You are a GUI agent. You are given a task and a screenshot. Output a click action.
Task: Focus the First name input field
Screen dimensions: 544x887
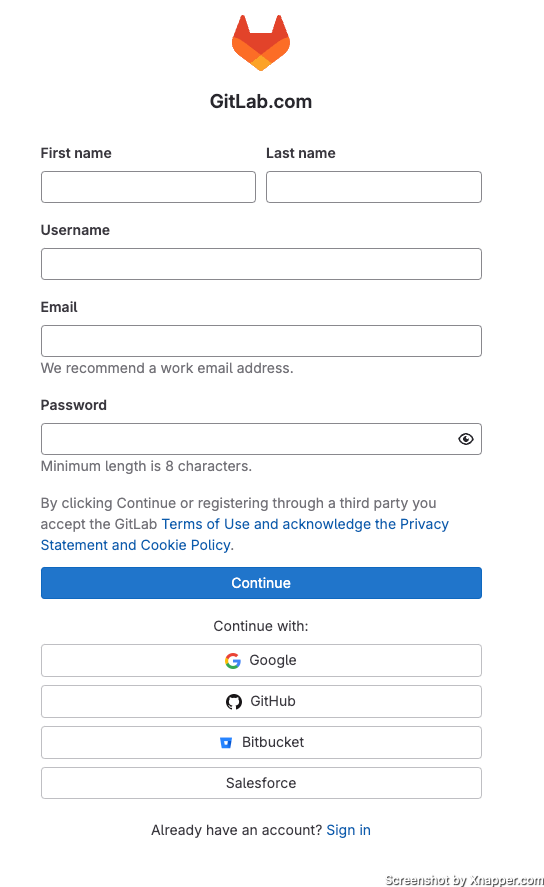point(148,187)
